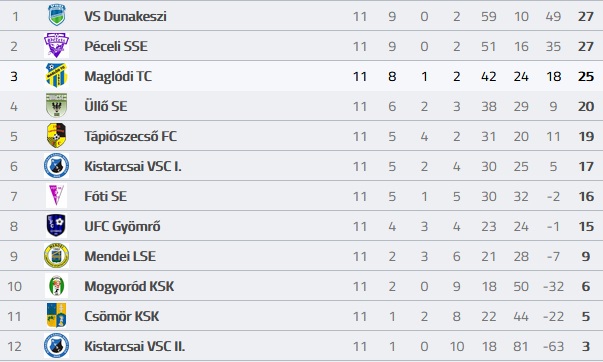Click the Kistarcsai VSC I. round logo
Viewport: 603px width, 362px height.
pos(57,165)
